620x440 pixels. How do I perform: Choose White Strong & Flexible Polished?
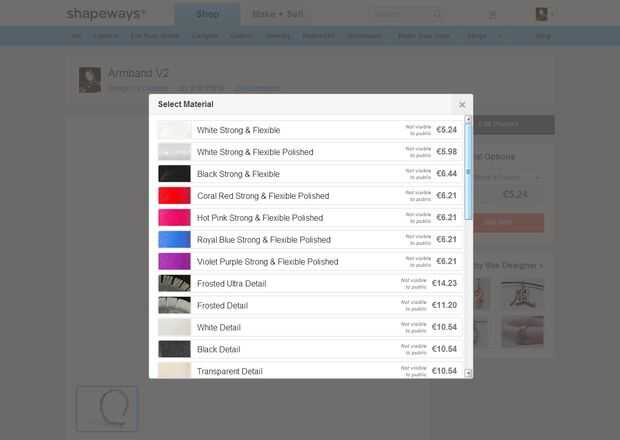(310, 152)
